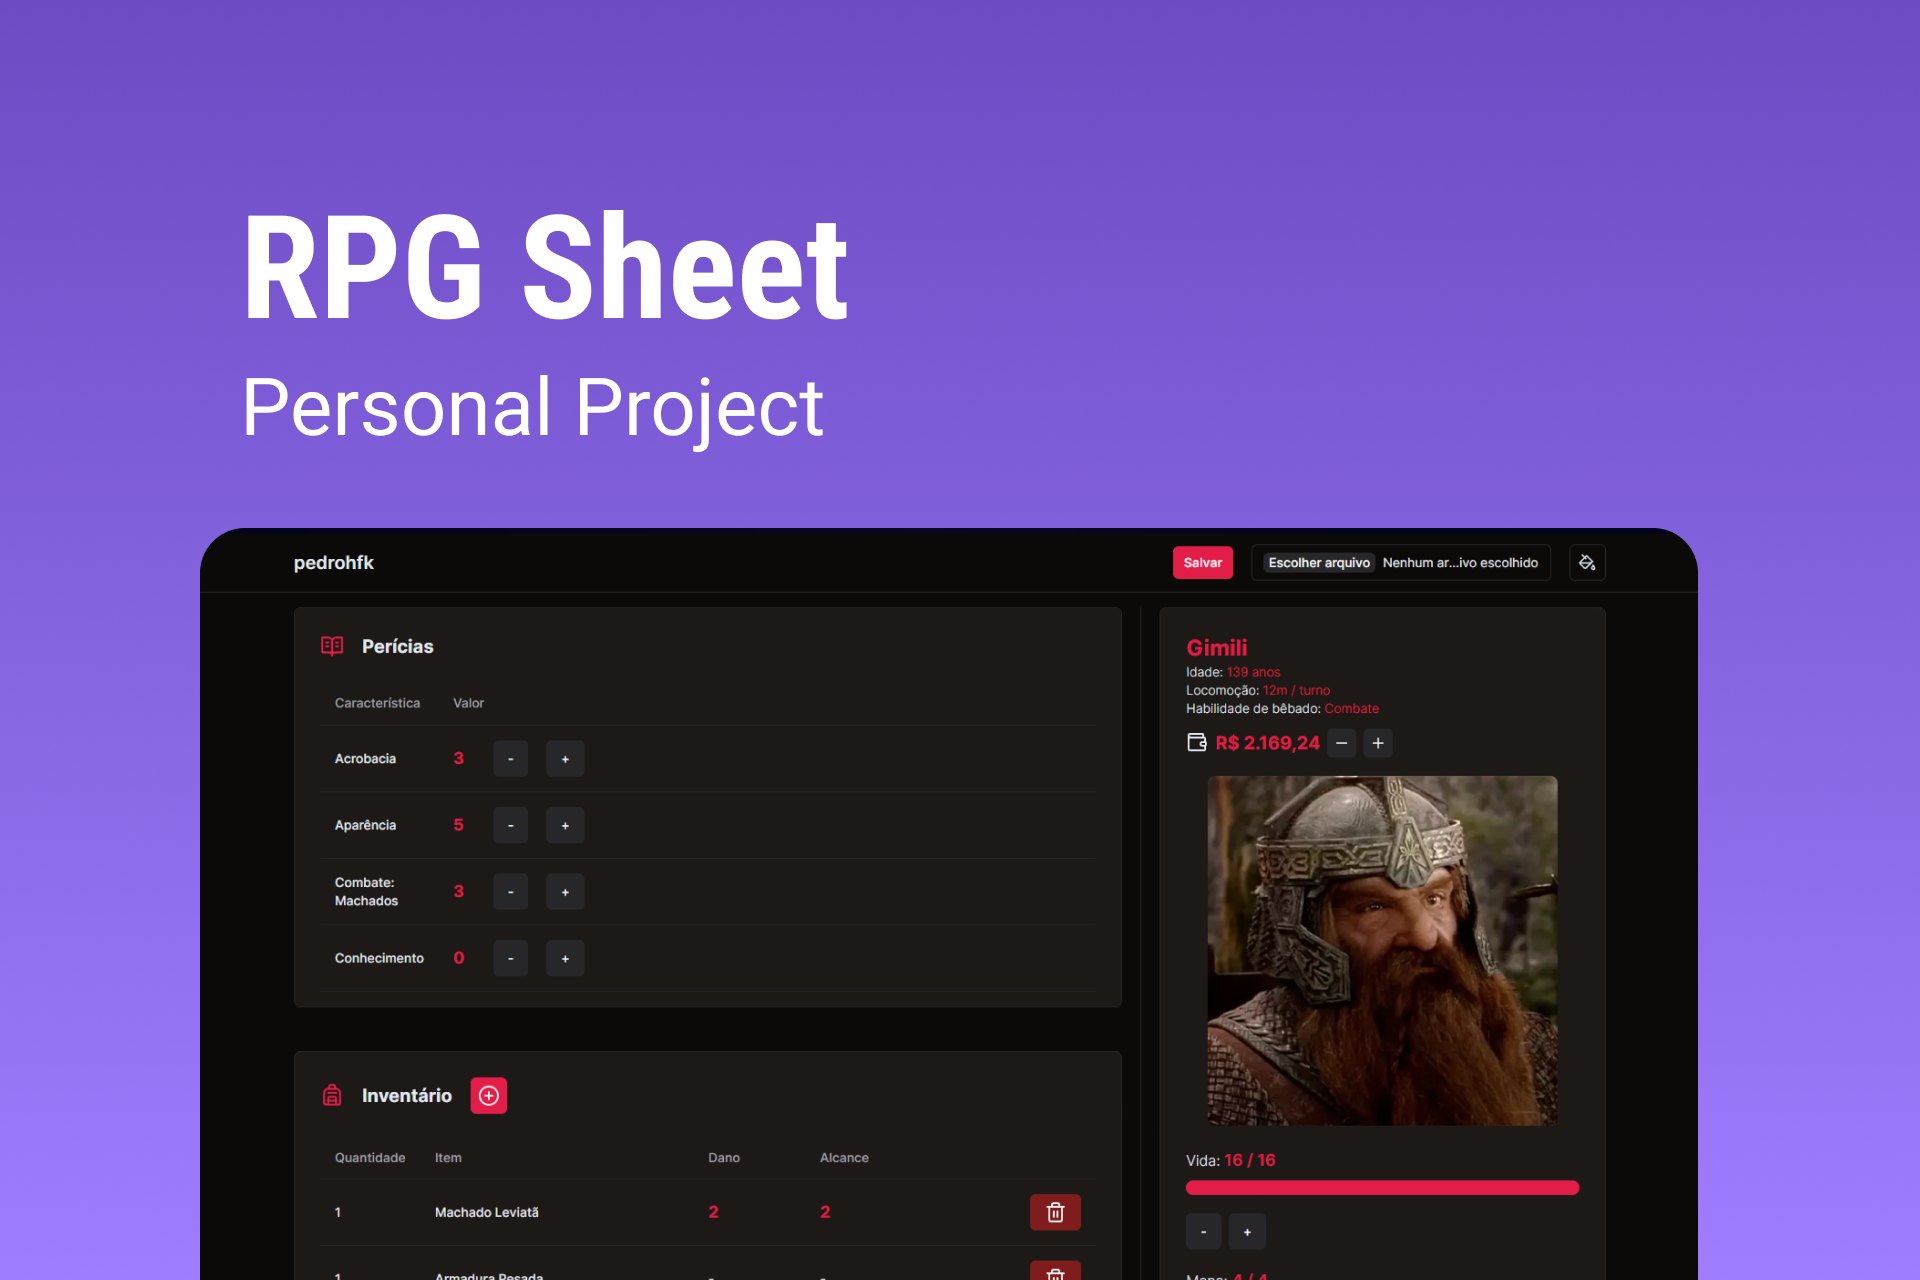Increase Acrobacia skill value
1920x1280 pixels.
point(565,759)
